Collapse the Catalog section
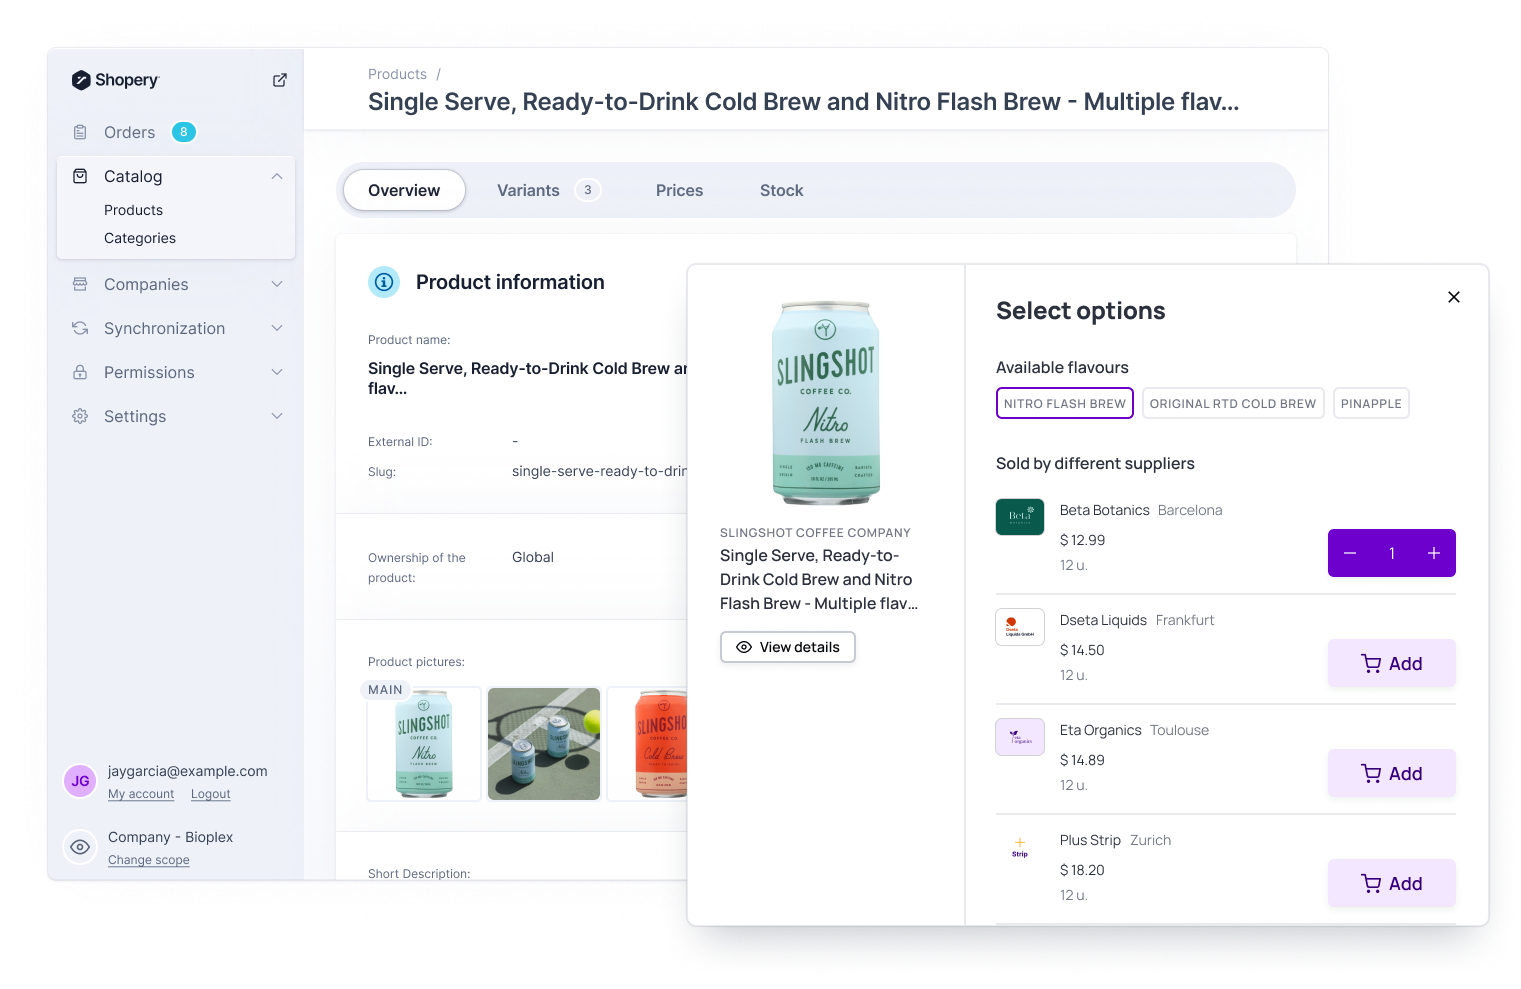Image resolution: width=1521 pixels, height=989 pixels. 277,175
